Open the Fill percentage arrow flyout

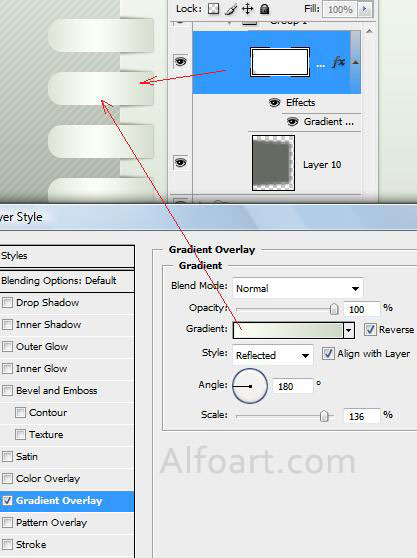[x=365, y=9]
